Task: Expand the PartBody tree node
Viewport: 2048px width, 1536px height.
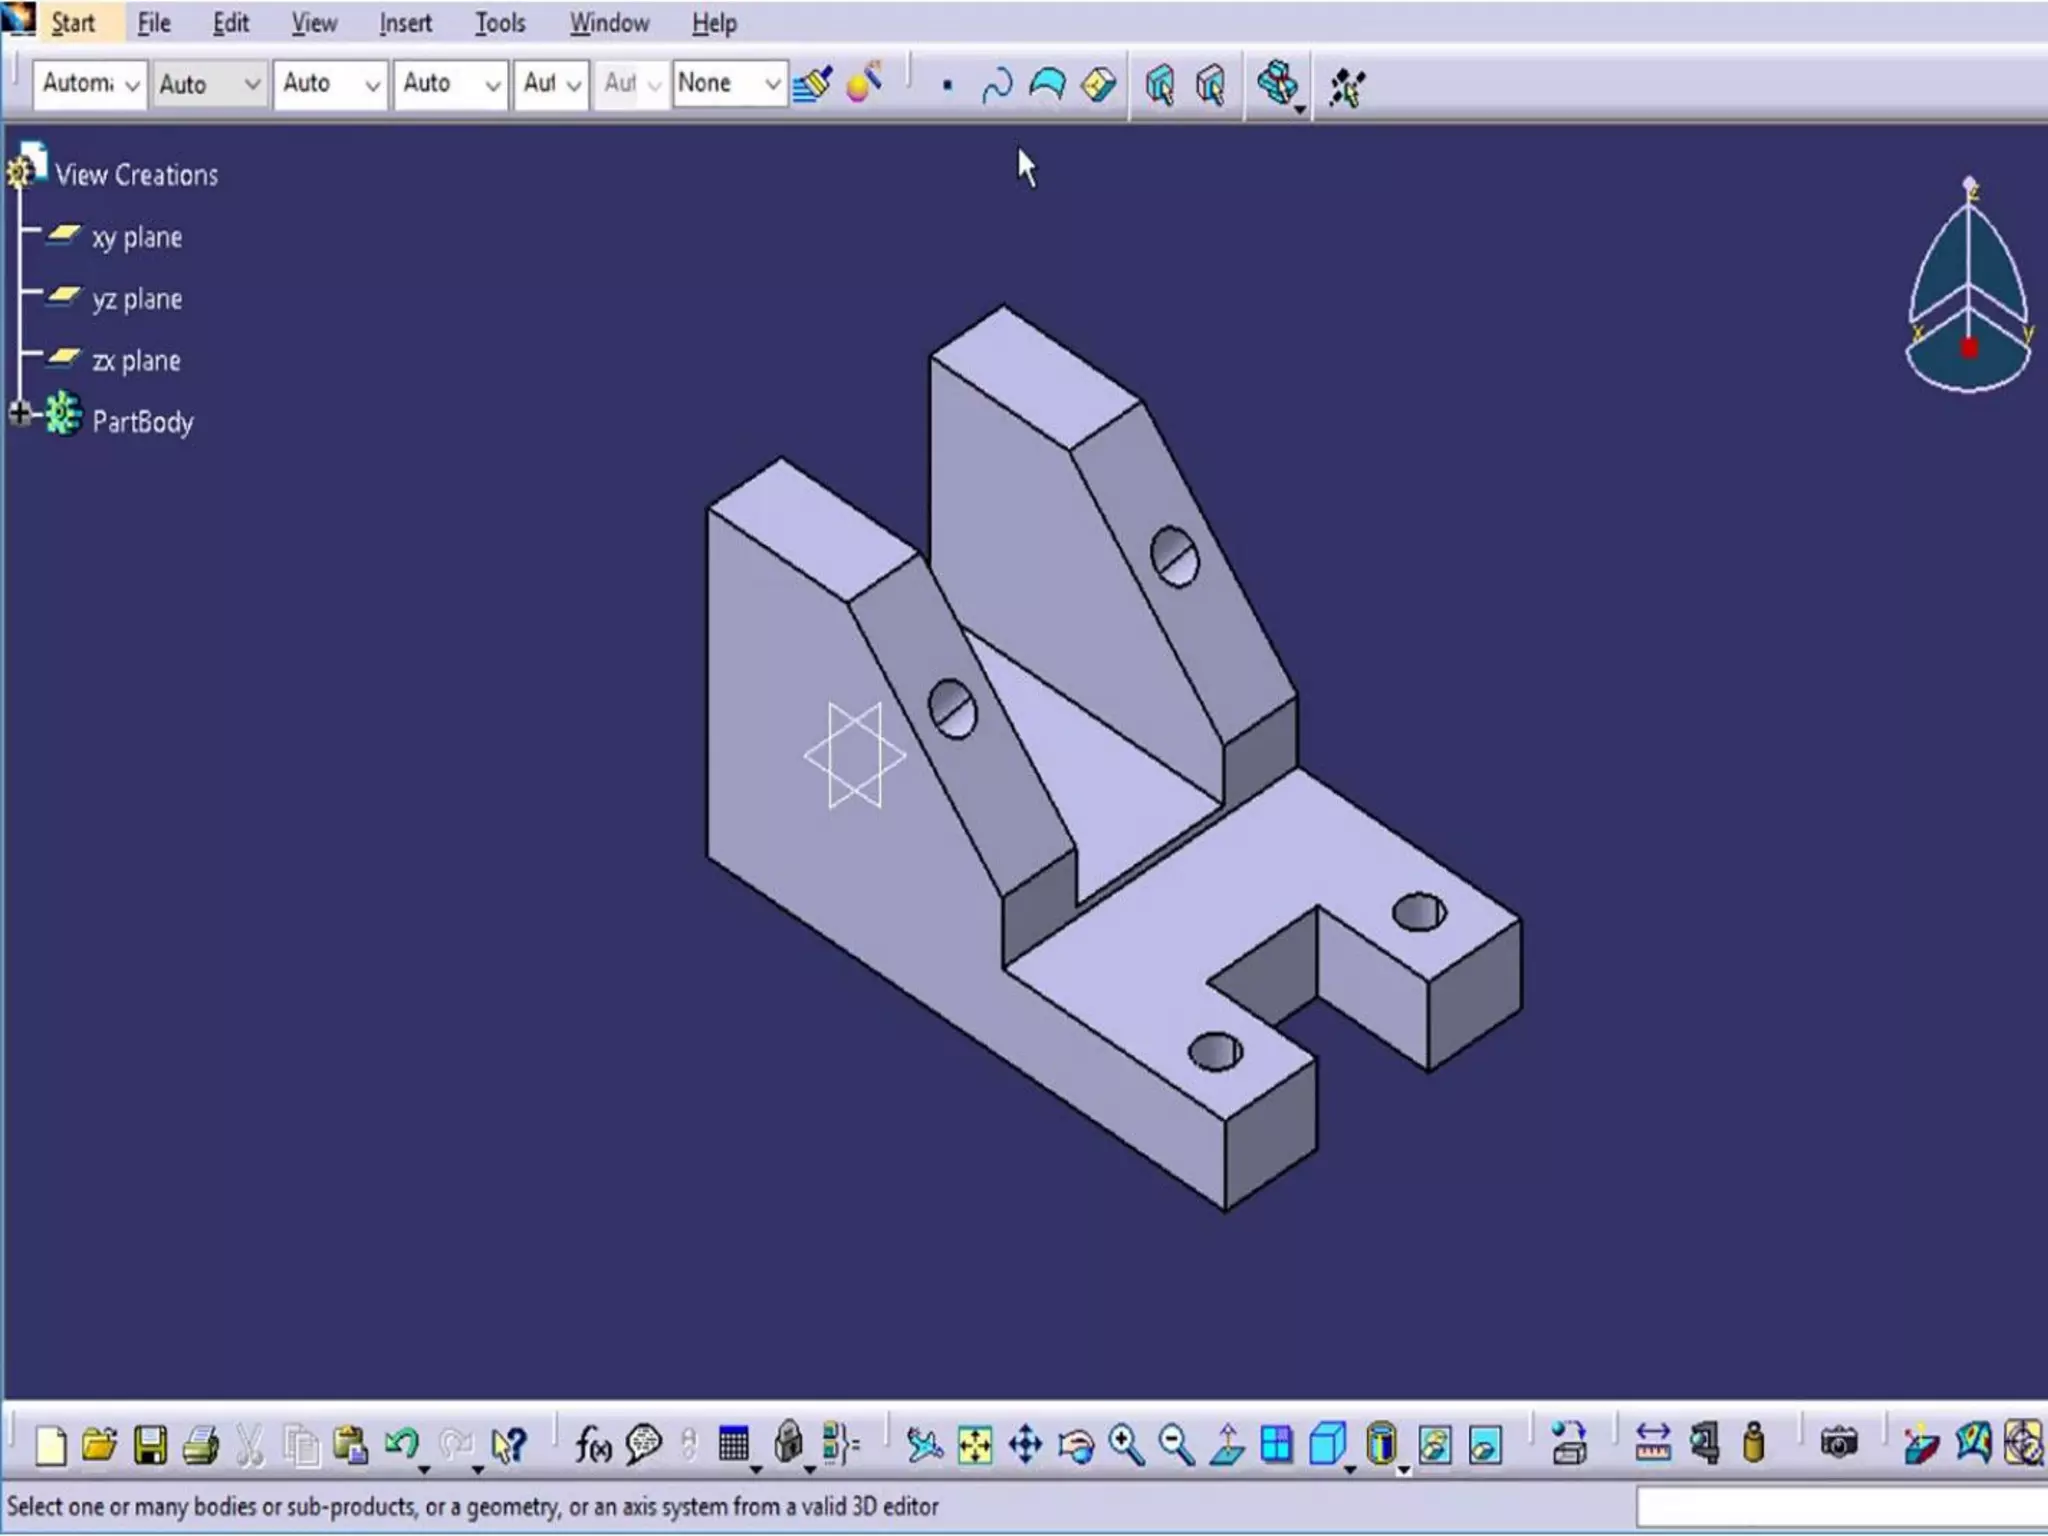Action: [x=19, y=413]
